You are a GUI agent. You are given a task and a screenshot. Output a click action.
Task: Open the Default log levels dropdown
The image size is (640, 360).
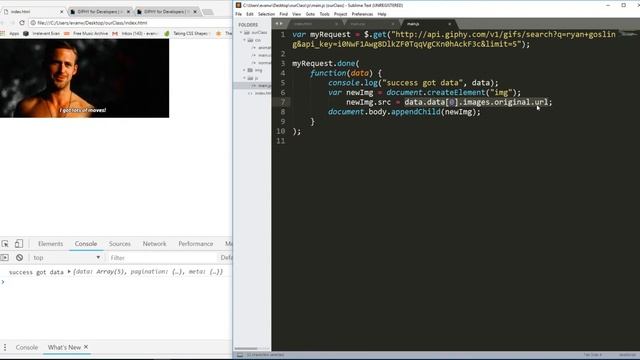(x=226, y=258)
